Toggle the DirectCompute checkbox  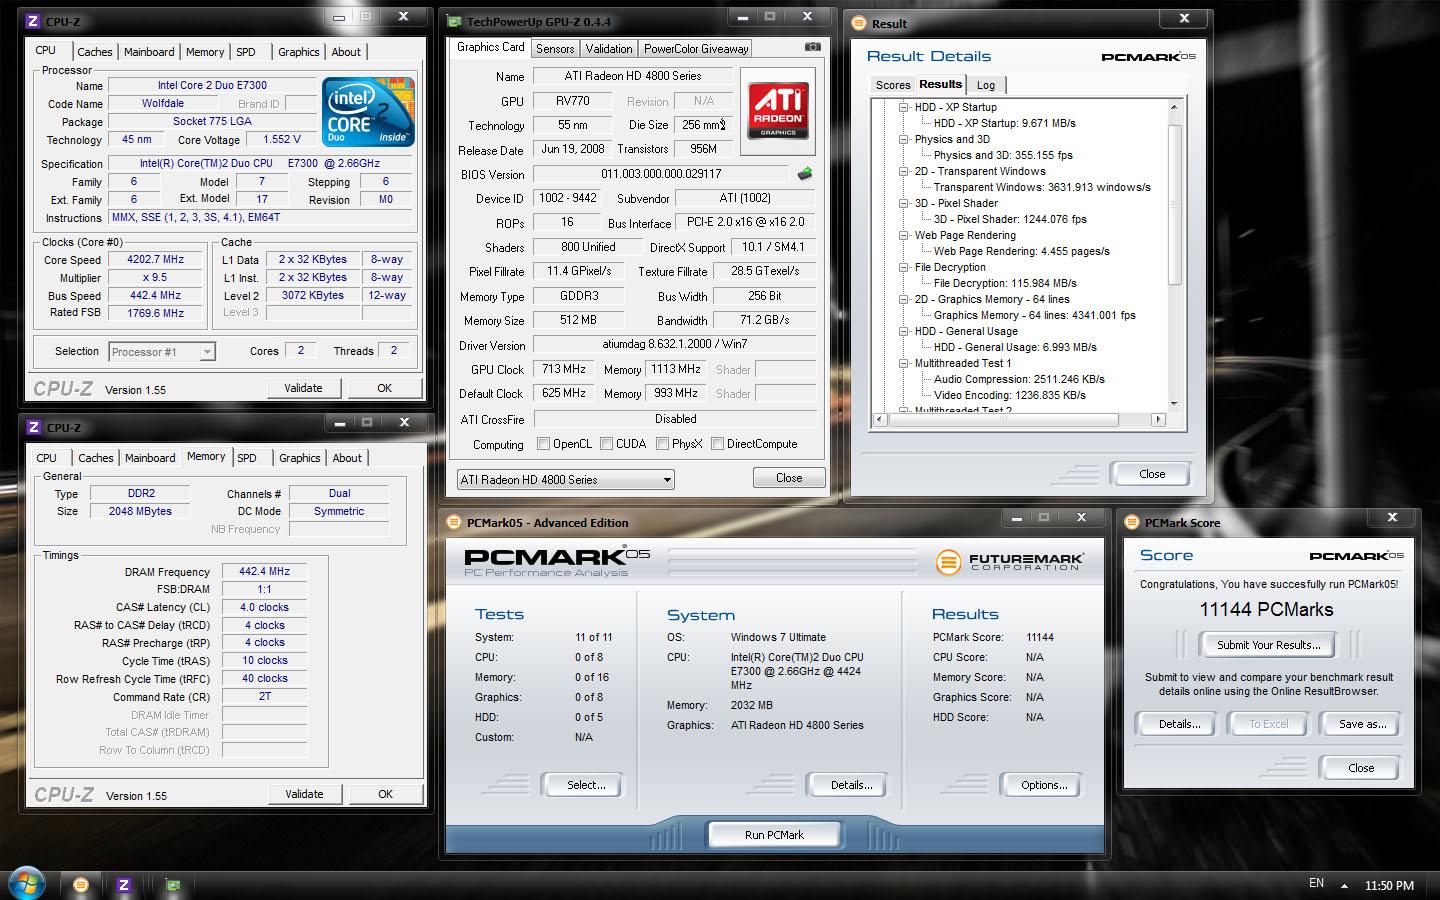point(717,444)
